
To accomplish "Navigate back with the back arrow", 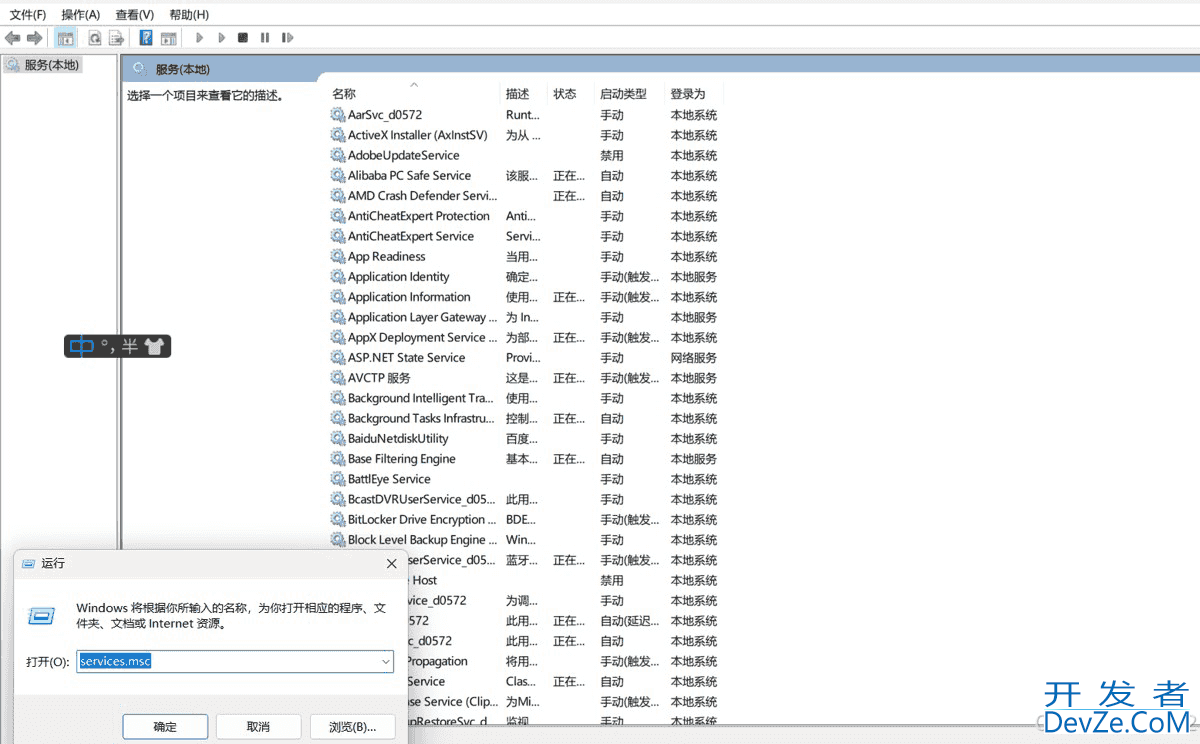I will click(x=12, y=37).
